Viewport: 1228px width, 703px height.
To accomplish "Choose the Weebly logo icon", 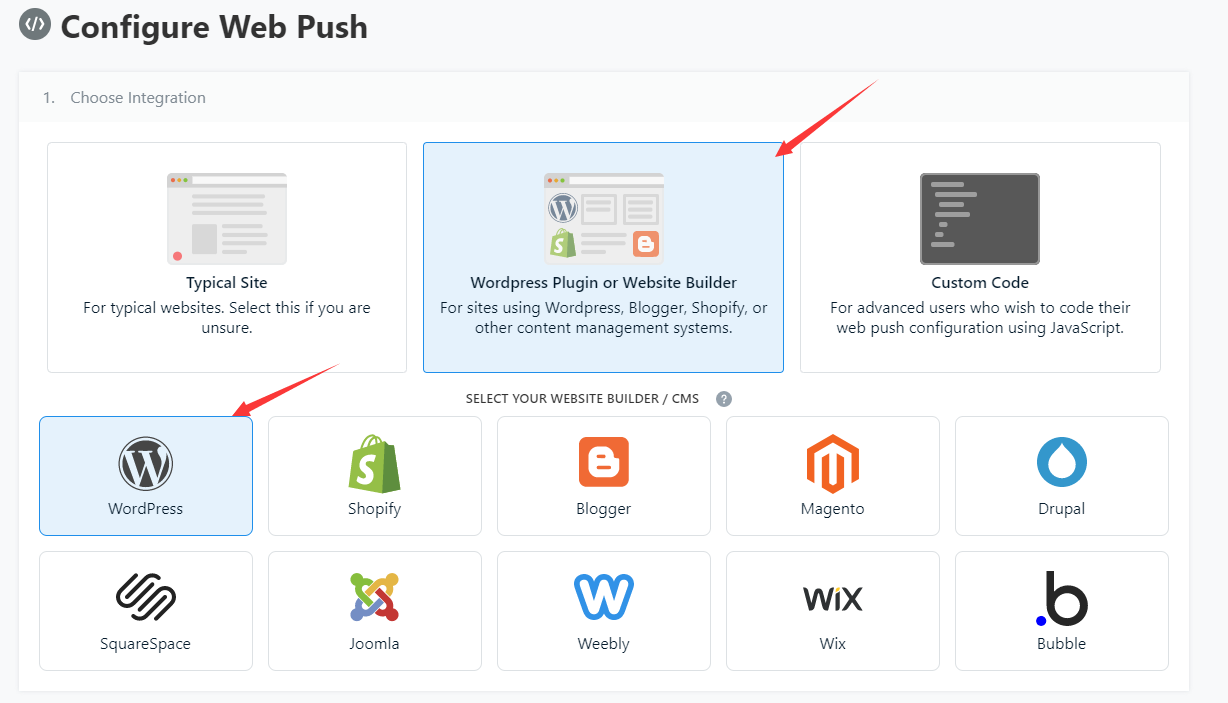I will pyautogui.click(x=604, y=598).
